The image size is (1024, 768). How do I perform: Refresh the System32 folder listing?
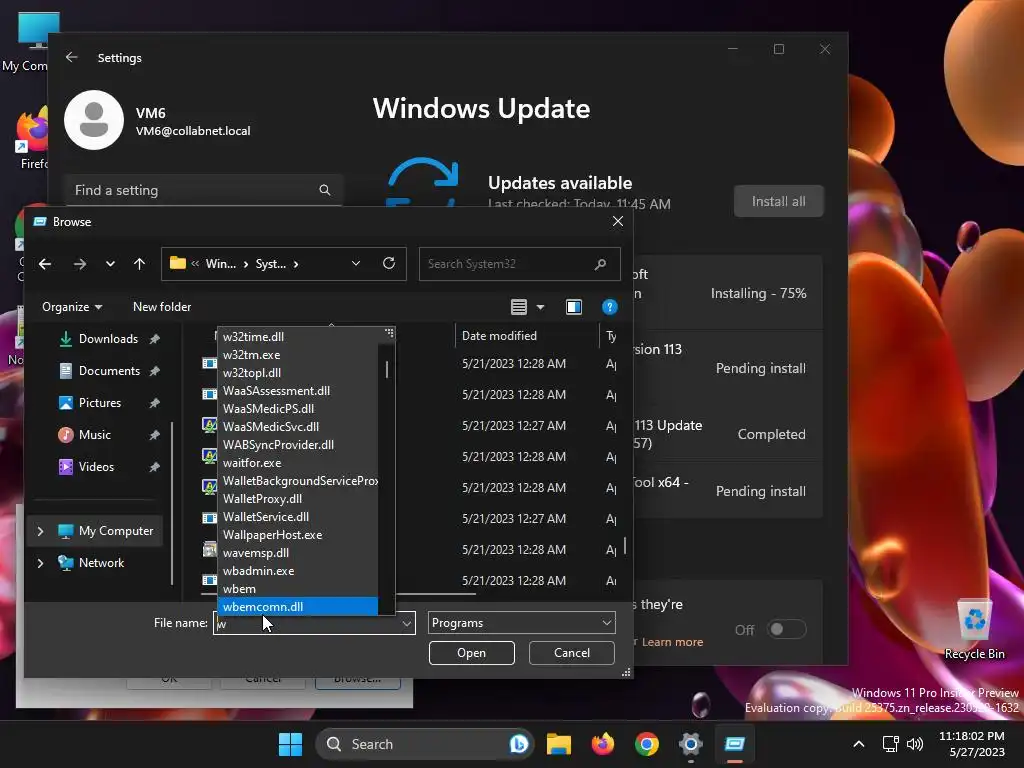[x=389, y=263]
